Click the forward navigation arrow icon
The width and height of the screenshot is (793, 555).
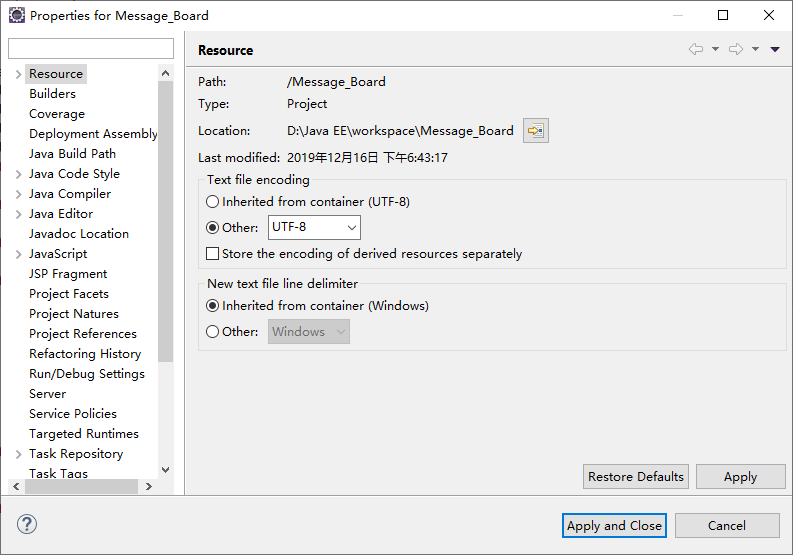coord(736,50)
